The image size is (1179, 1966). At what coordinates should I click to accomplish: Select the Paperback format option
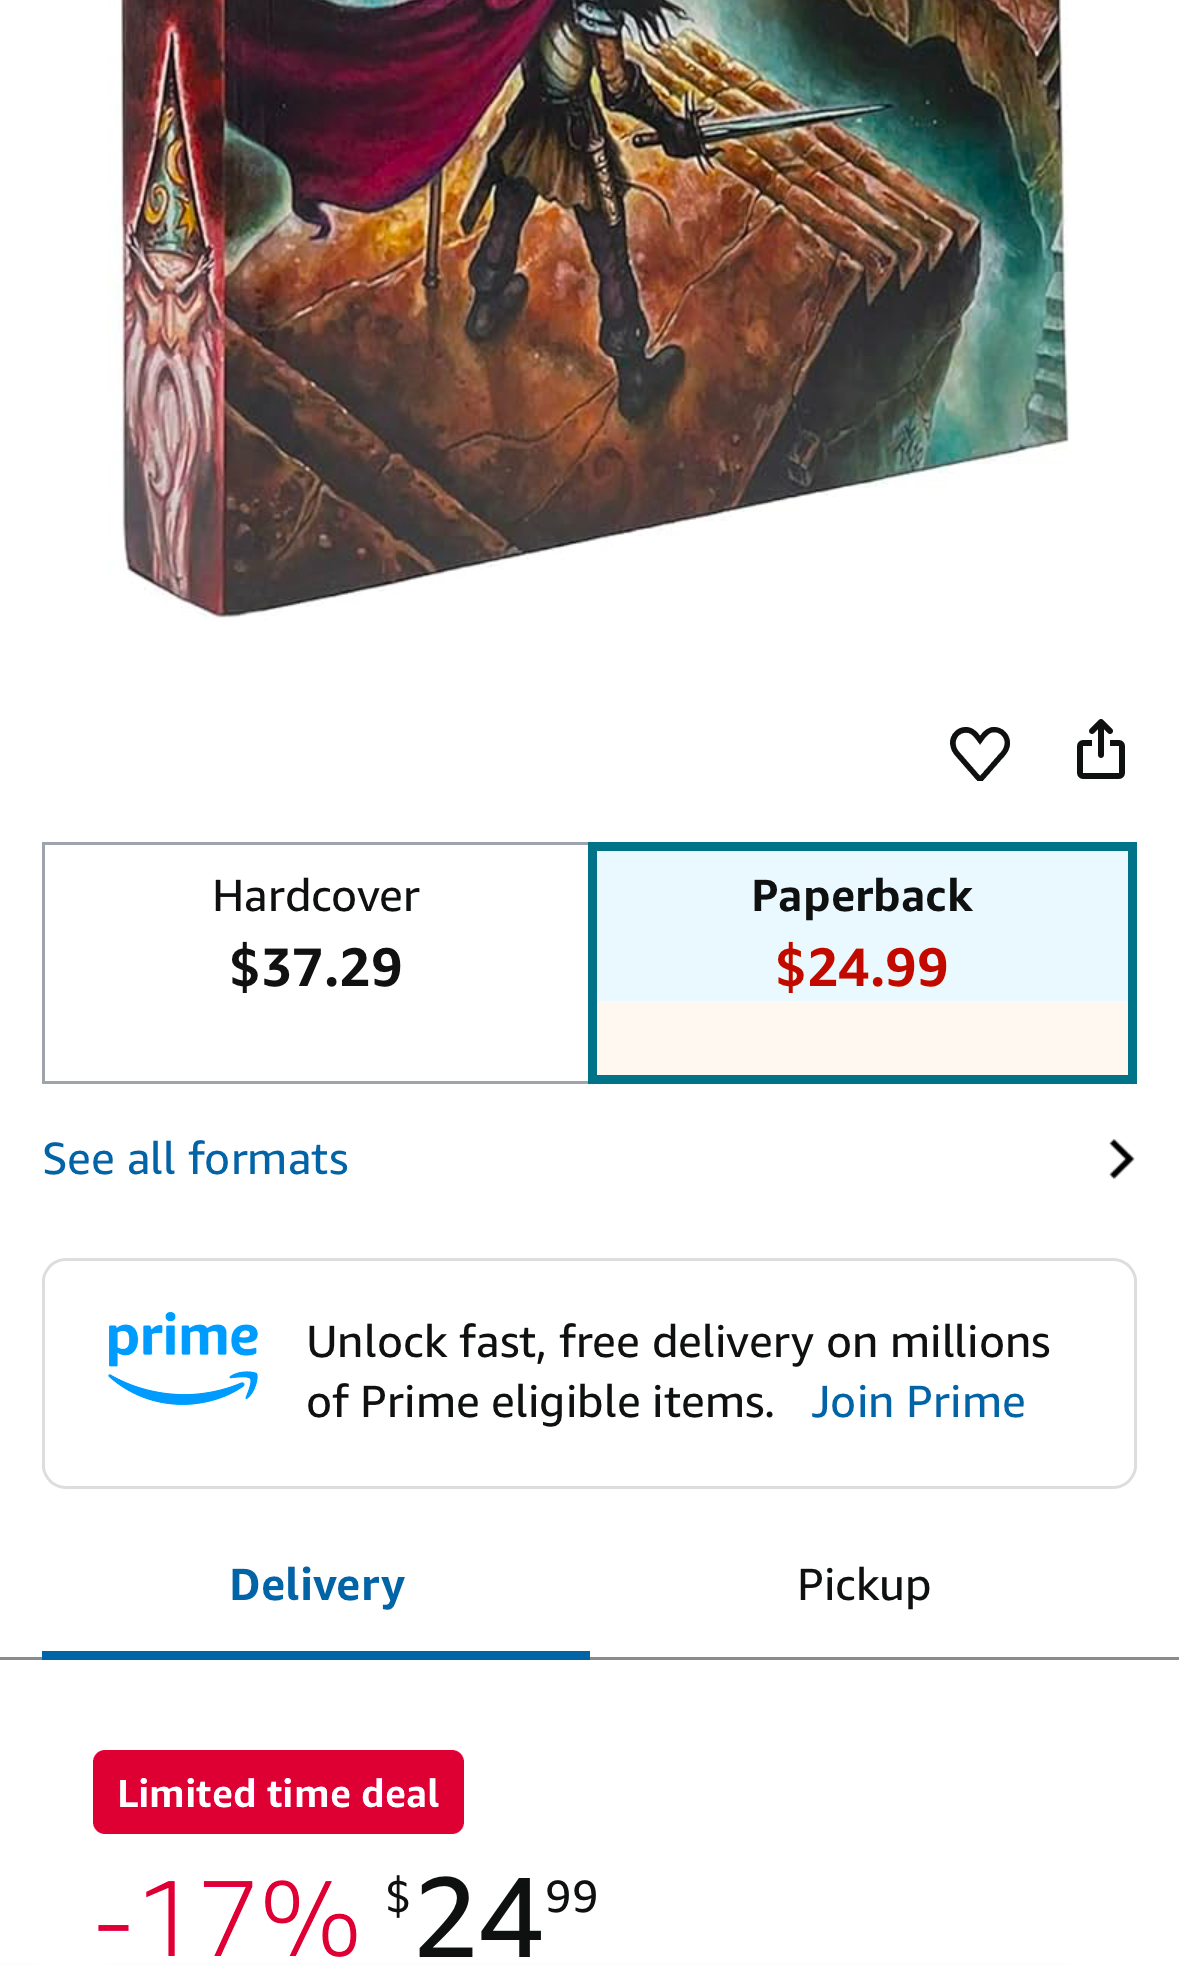pos(862,963)
